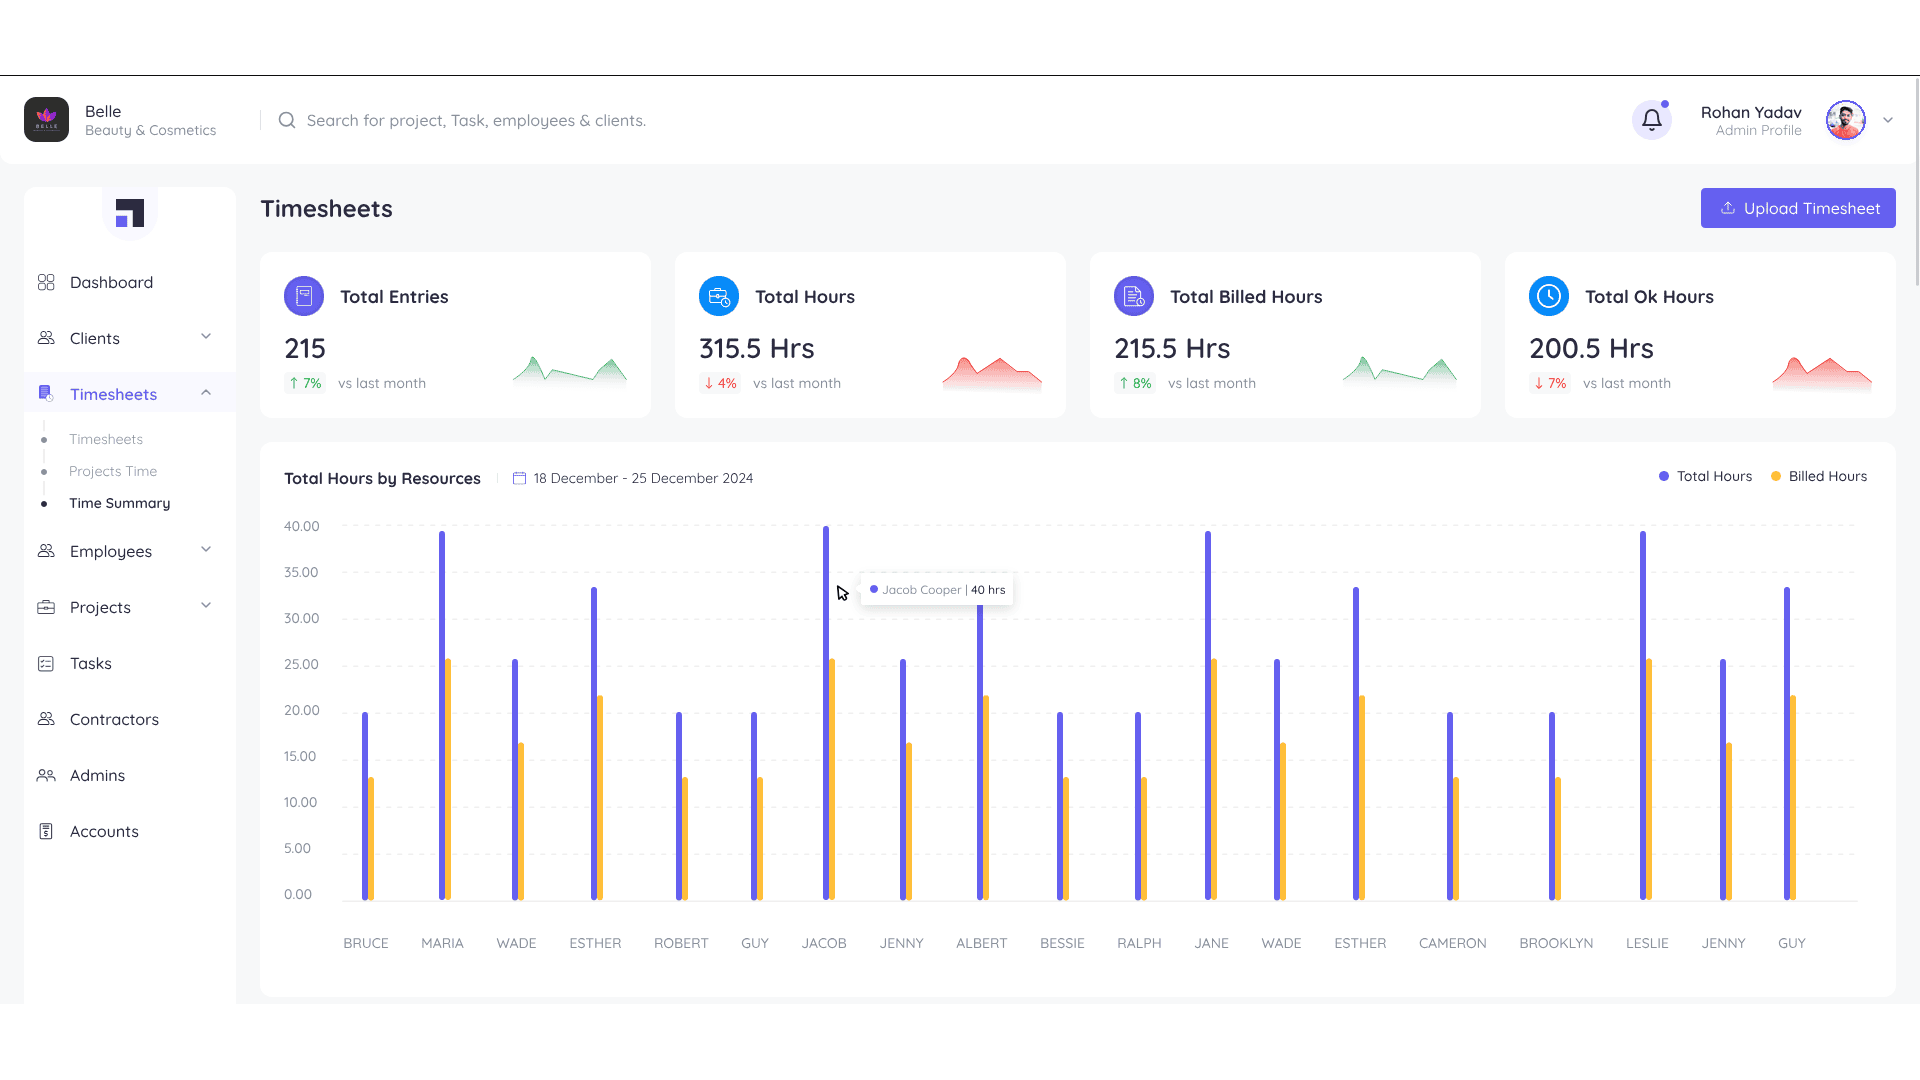Click Rohan Yadav's profile avatar
This screenshot has height=1080, width=1920.
point(1845,120)
